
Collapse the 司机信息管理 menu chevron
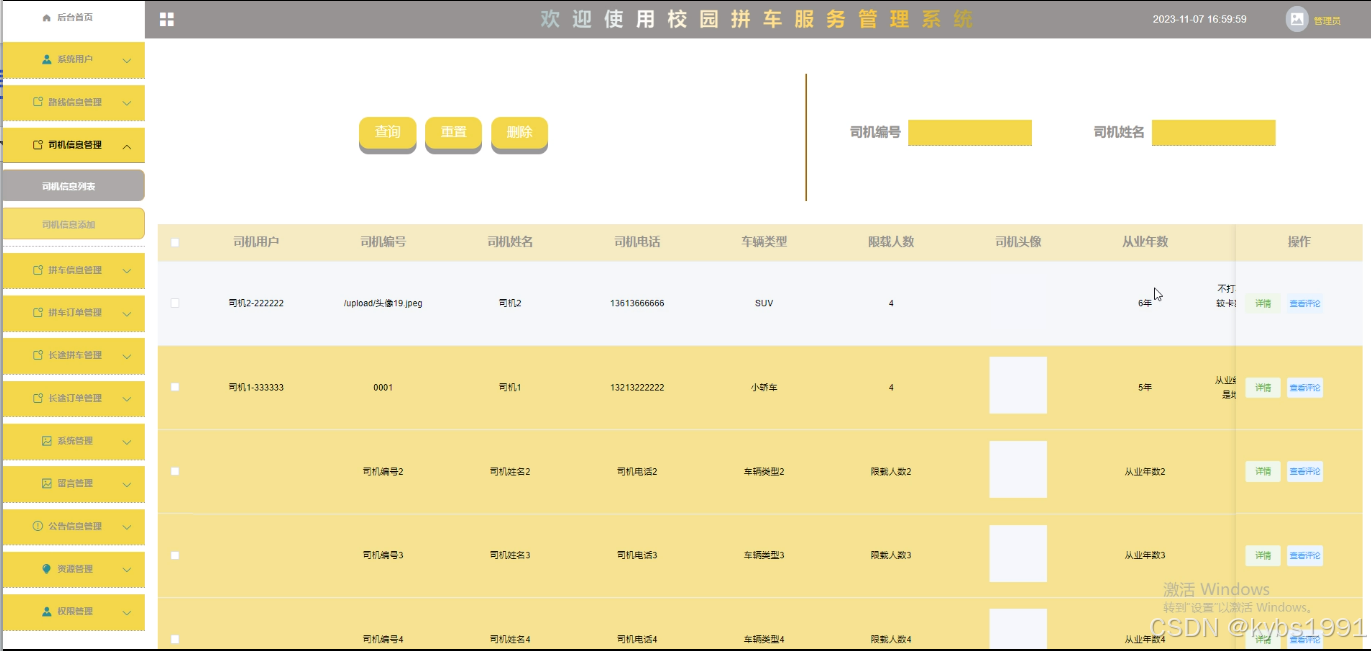pyautogui.click(x=127, y=146)
